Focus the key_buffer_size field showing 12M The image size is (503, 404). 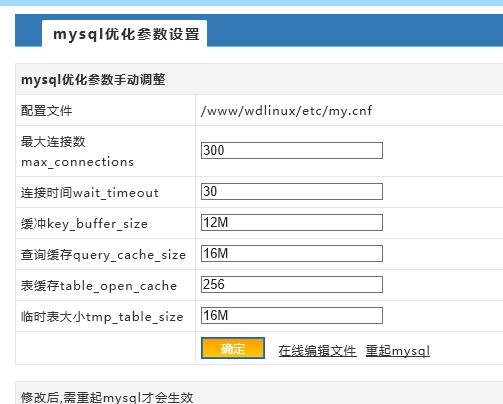click(292, 222)
